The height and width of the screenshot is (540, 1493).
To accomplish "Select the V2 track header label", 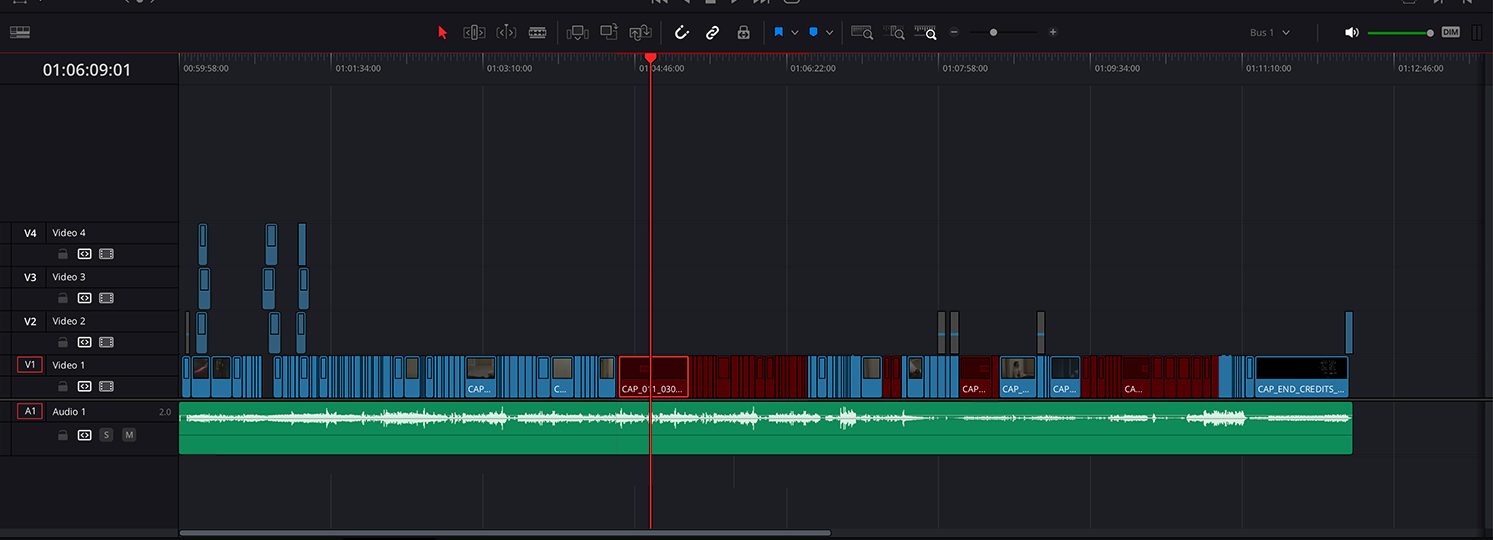I will pos(30,321).
